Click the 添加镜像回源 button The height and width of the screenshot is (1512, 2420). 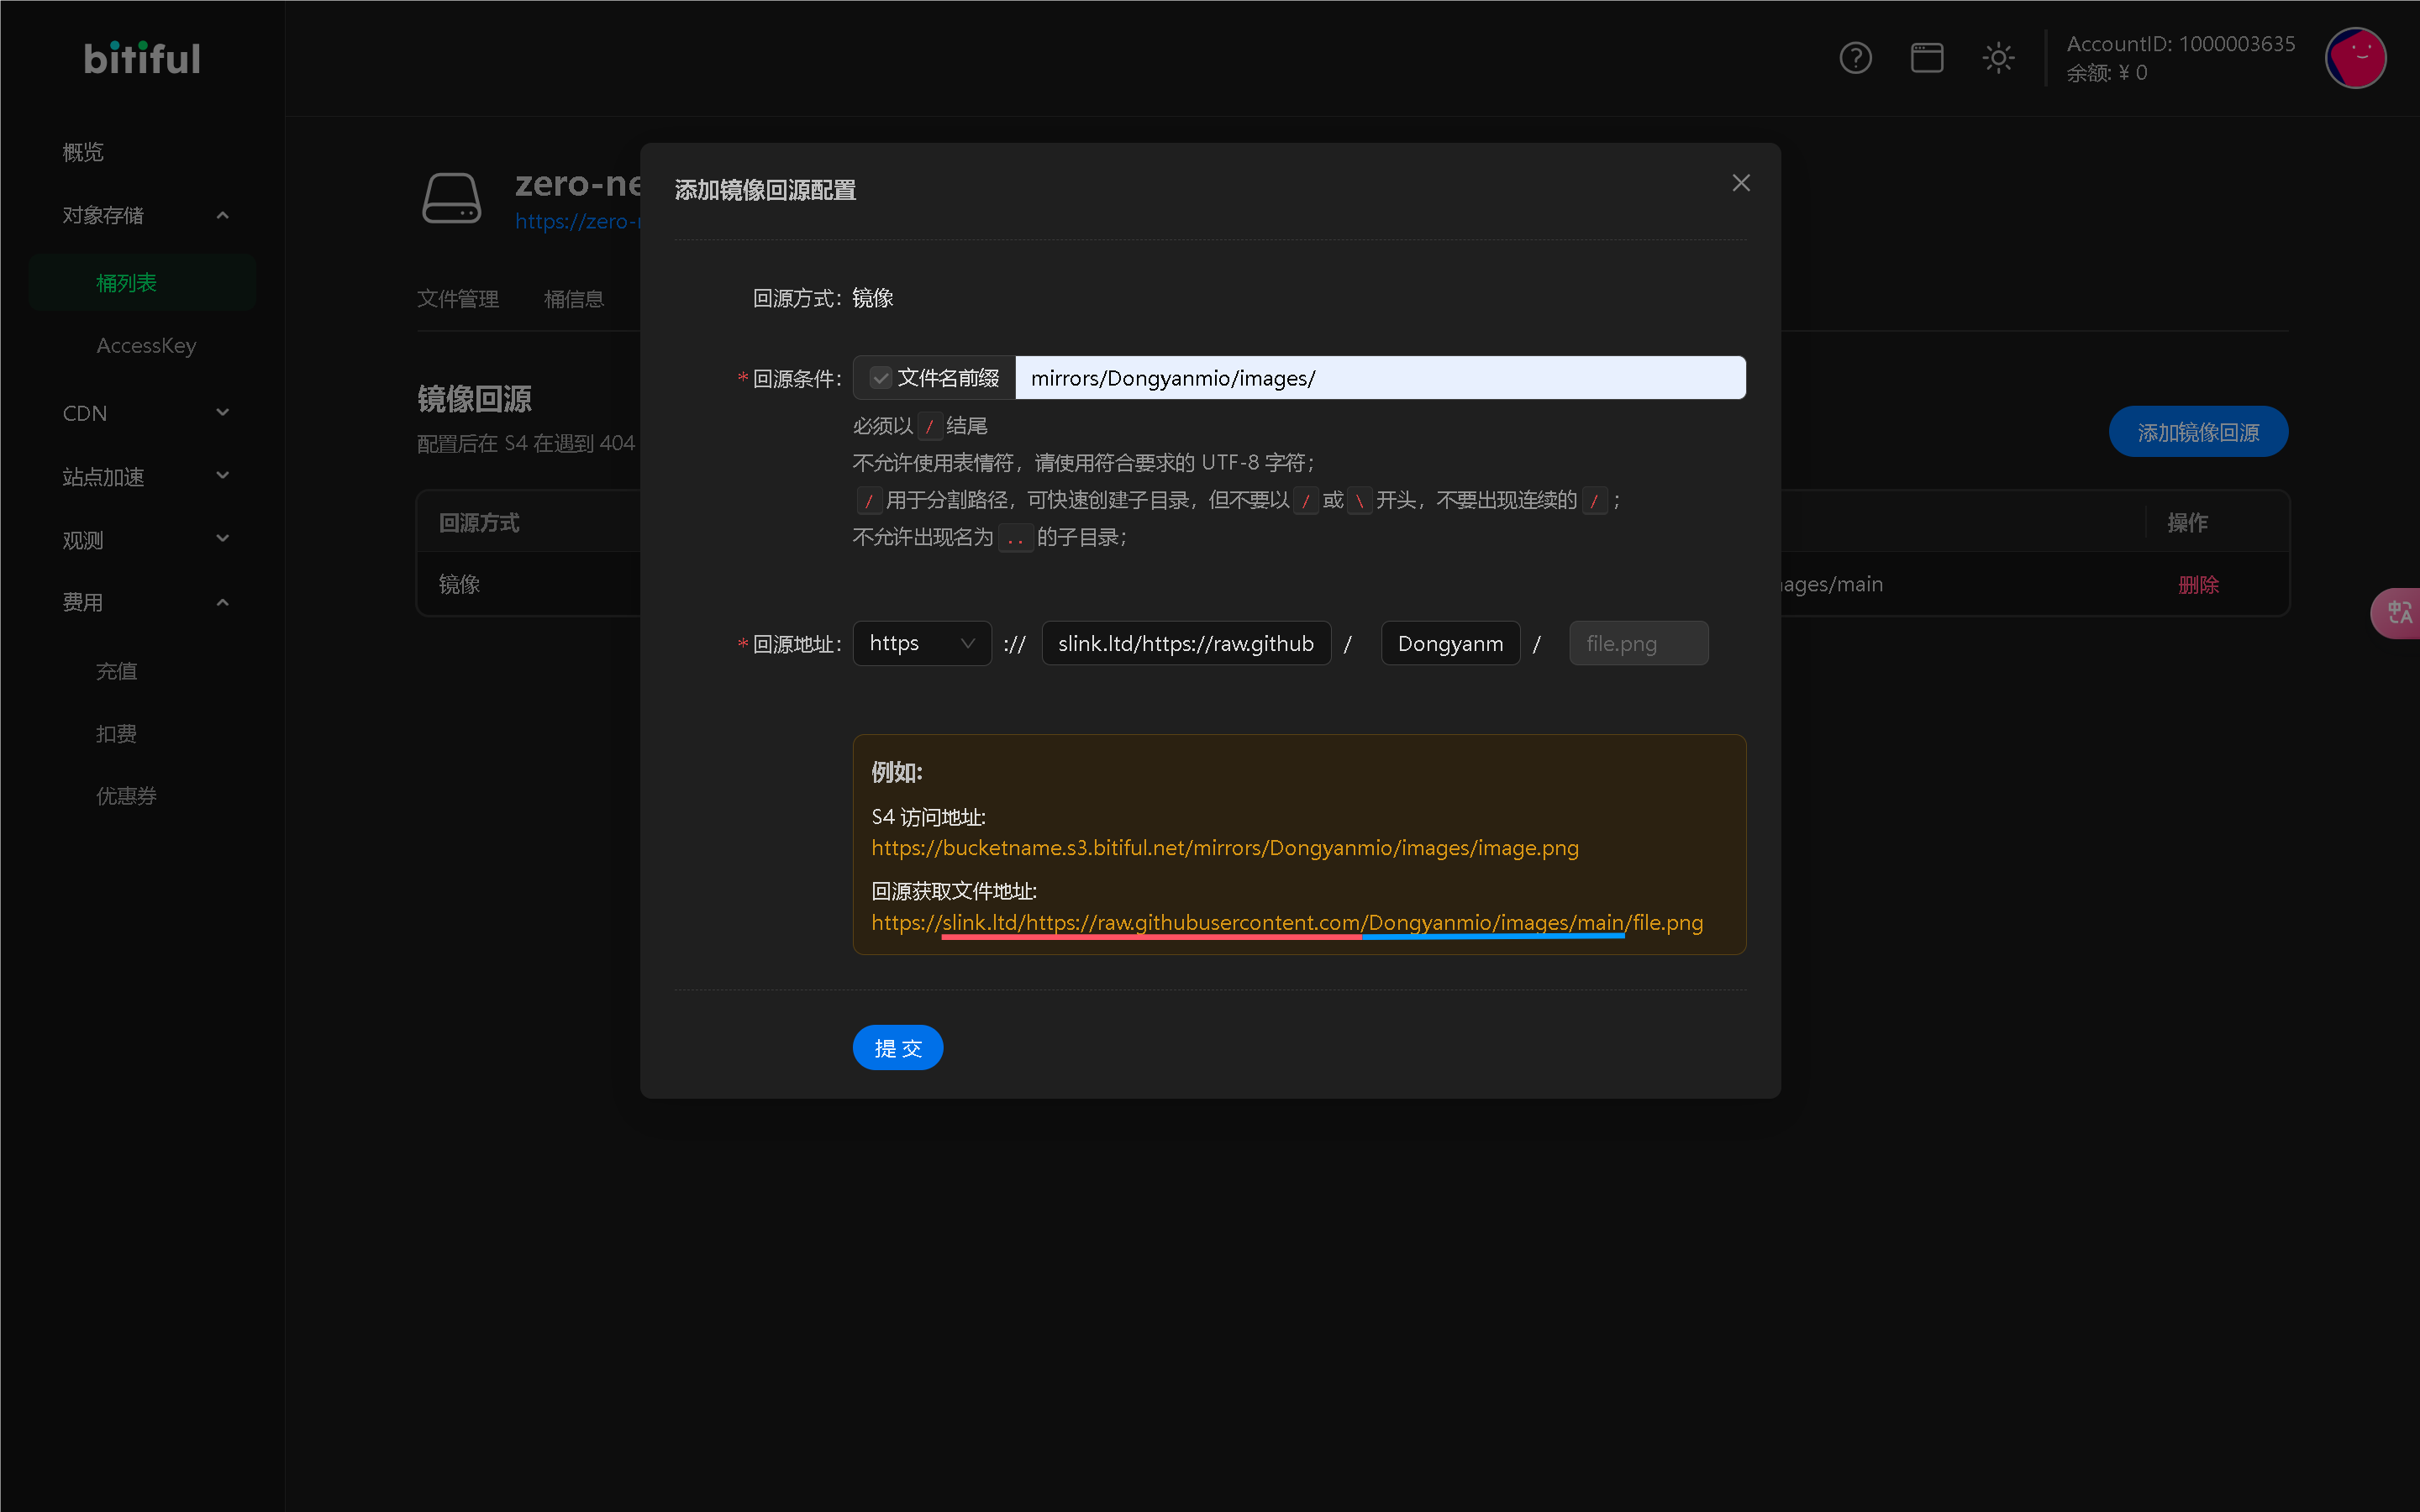(x=2198, y=432)
